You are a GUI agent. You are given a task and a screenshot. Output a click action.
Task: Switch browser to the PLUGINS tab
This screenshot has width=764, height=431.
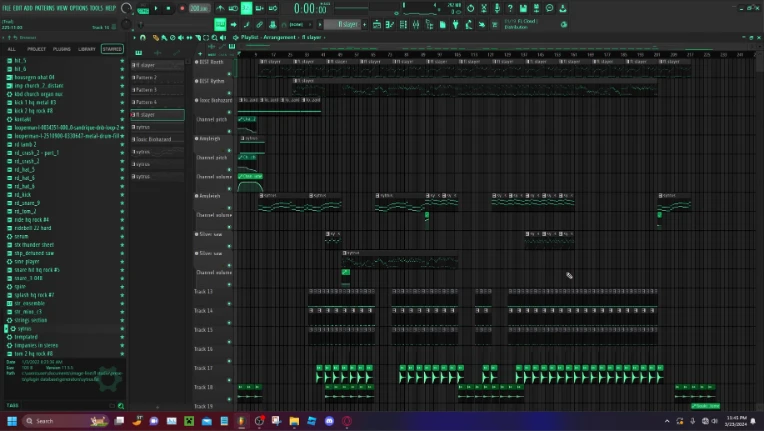(61, 49)
